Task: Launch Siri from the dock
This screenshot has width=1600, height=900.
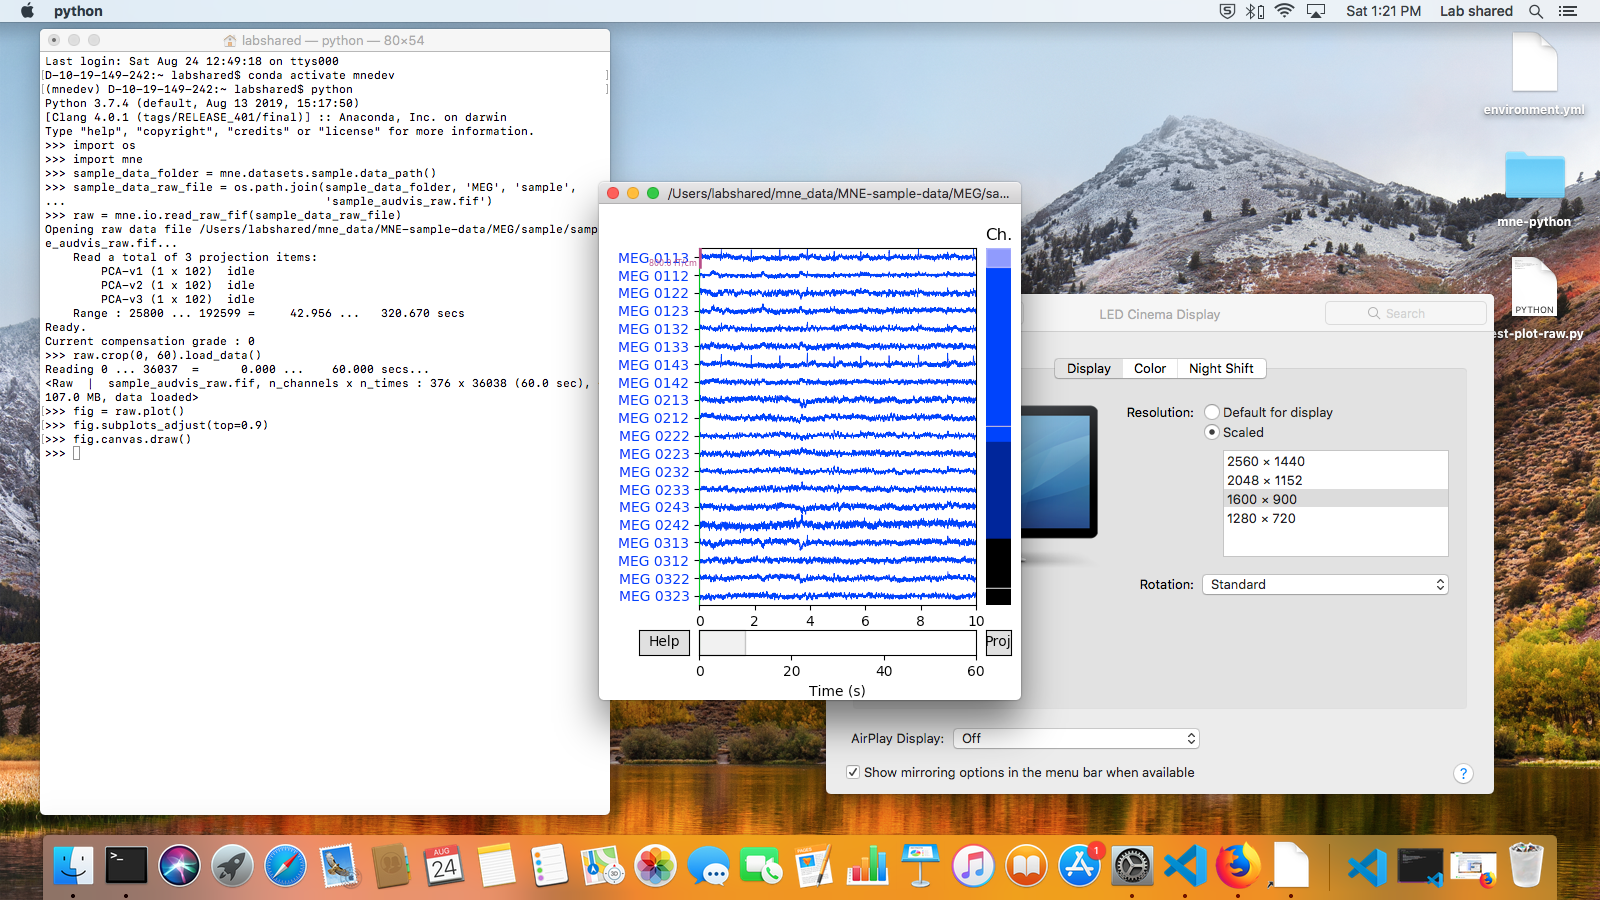Action: 179,866
